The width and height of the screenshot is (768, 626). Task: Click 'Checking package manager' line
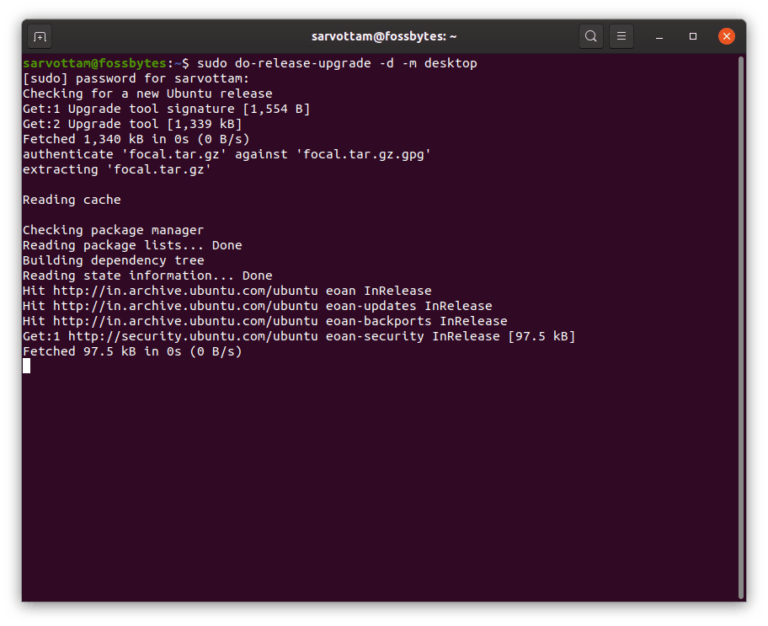[x=113, y=230]
